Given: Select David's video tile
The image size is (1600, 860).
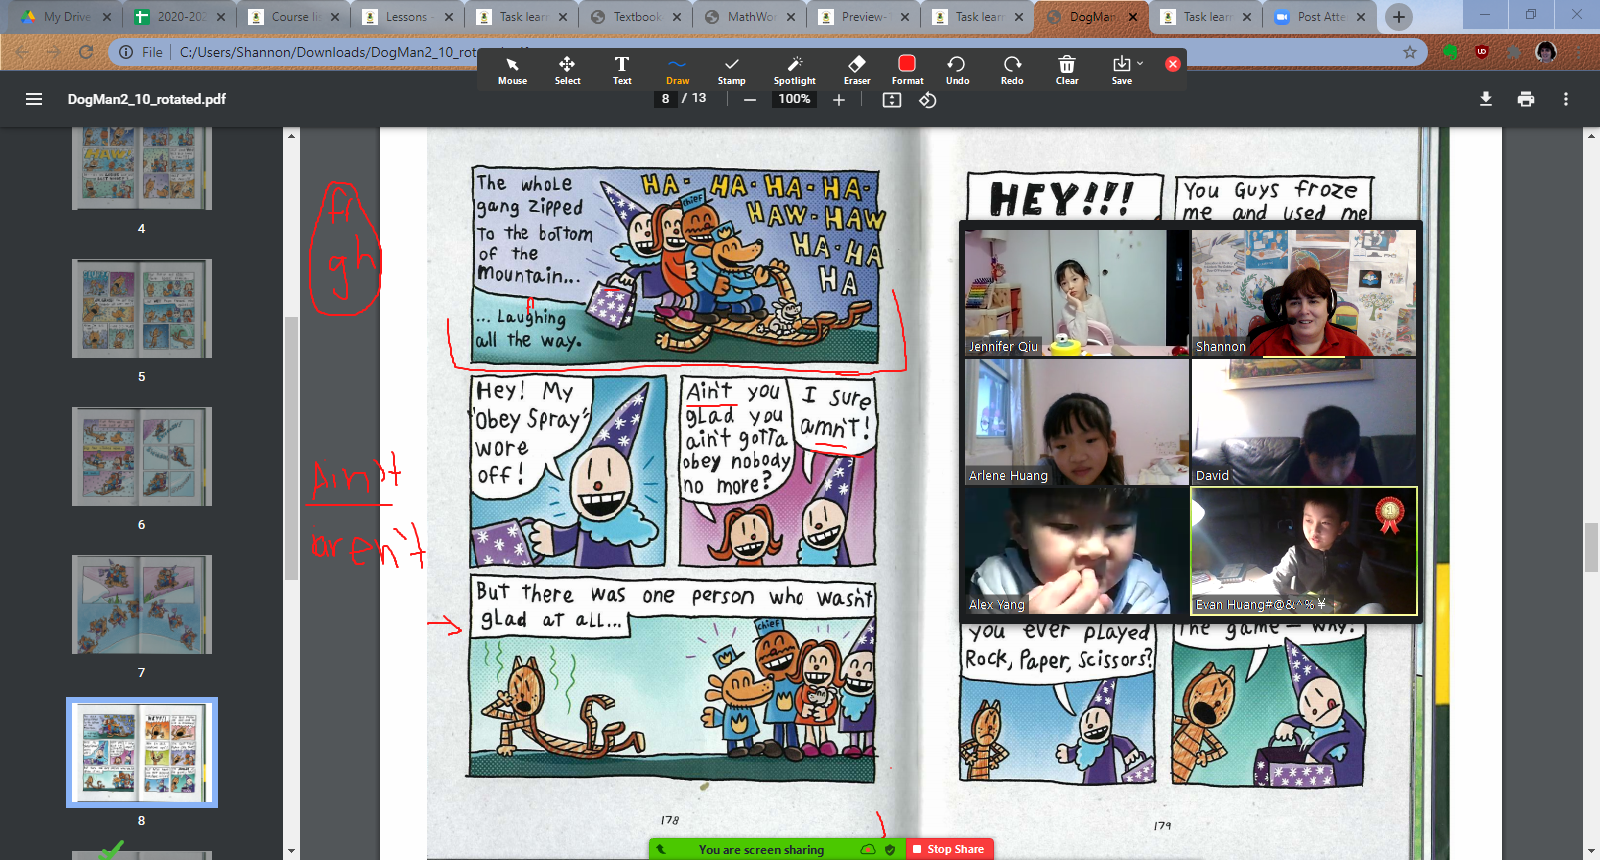Looking at the screenshot, I should pyautogui.click(x=1304, y=422).
